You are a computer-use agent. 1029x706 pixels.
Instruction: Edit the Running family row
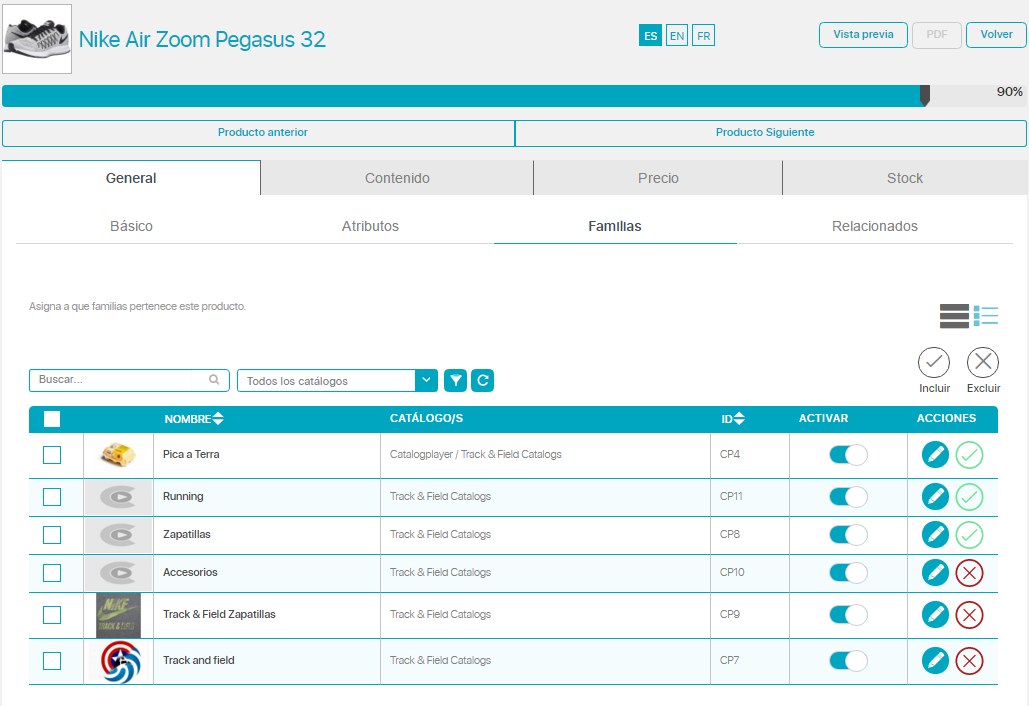935,497
